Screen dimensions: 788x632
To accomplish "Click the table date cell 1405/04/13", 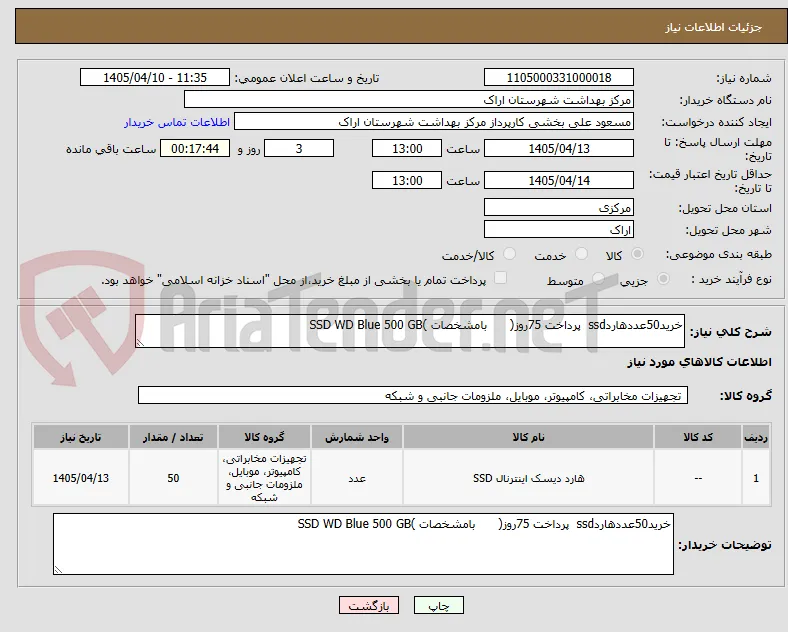I will [80, 478].
